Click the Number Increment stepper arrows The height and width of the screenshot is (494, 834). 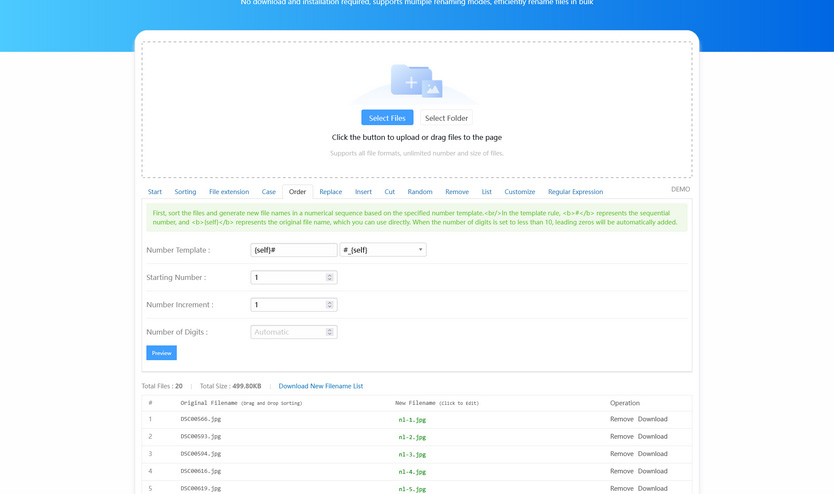[x=330, y=305]
